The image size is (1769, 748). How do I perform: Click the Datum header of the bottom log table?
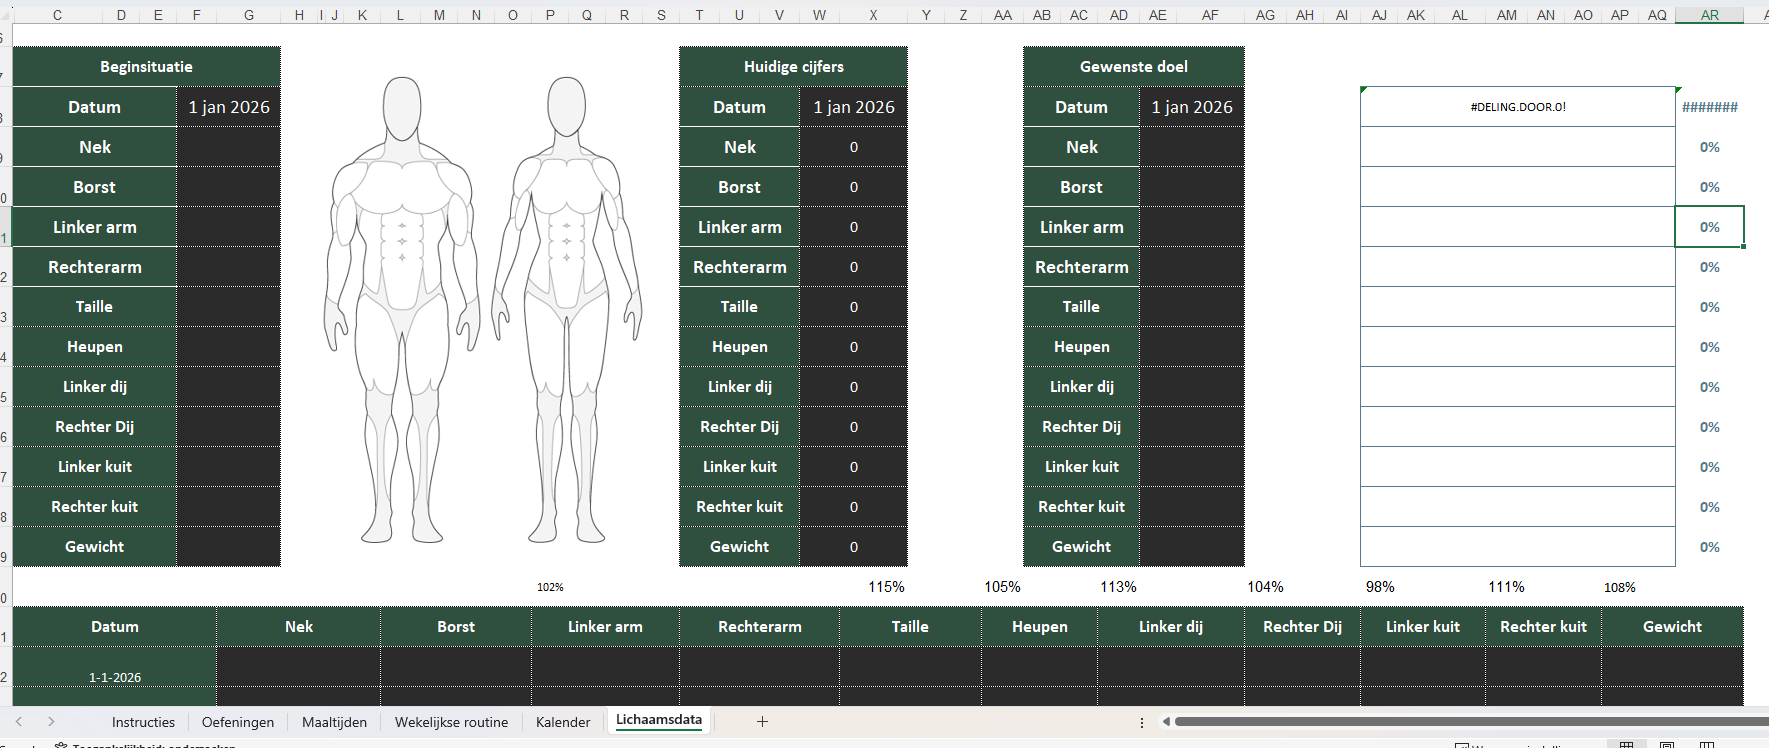115,627
